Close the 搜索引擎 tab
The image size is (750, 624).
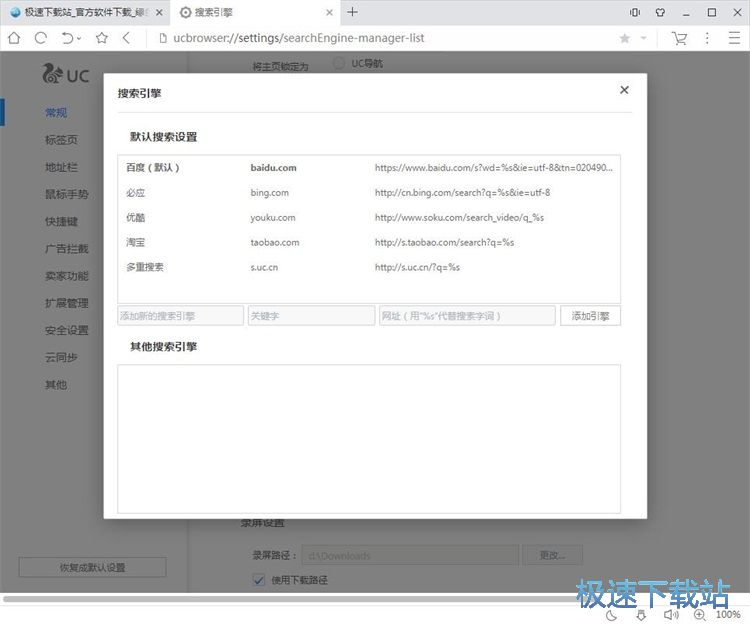tap(329, 12)
